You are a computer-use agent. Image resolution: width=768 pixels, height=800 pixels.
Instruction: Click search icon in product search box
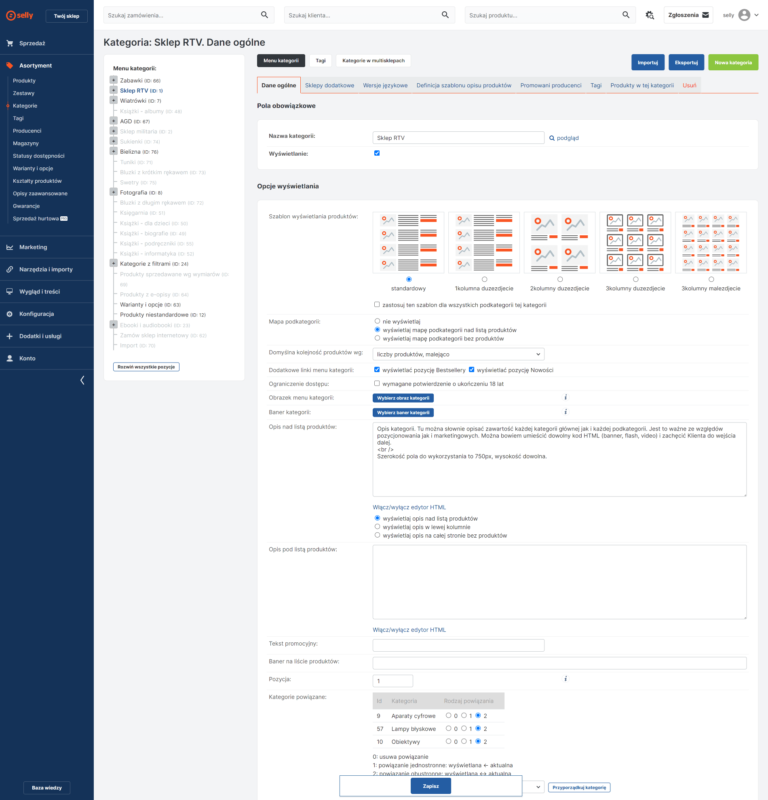(627, 16)
